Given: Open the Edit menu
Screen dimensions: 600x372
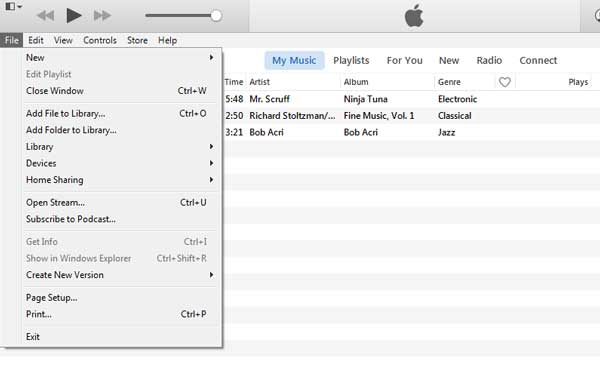Looking at the screenshot, I should [x=36, y=40].
